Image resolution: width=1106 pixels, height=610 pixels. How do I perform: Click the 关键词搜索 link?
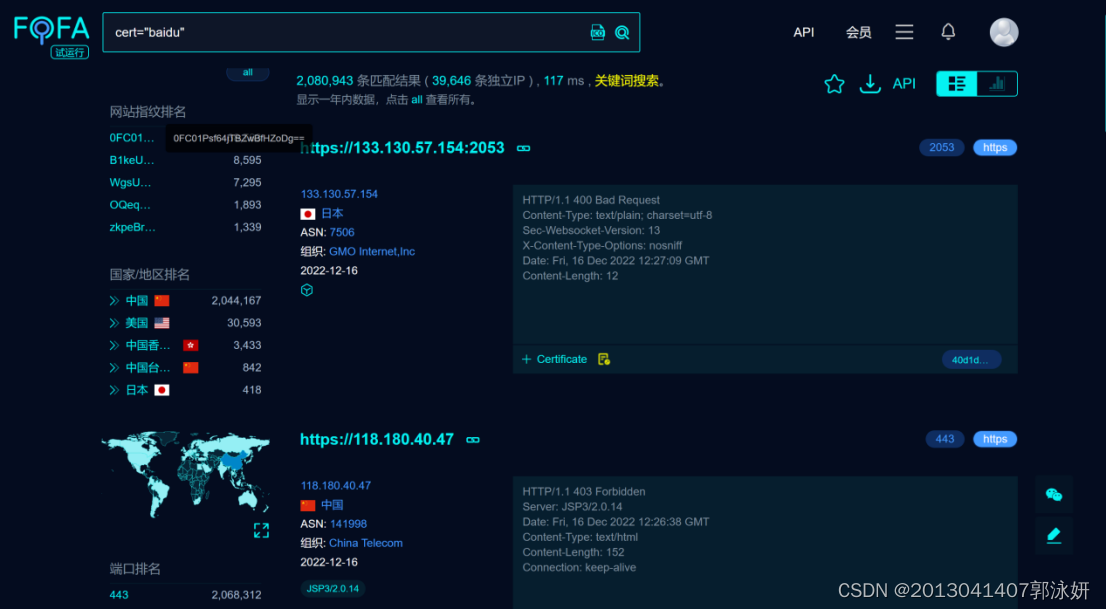pos(626,81)
